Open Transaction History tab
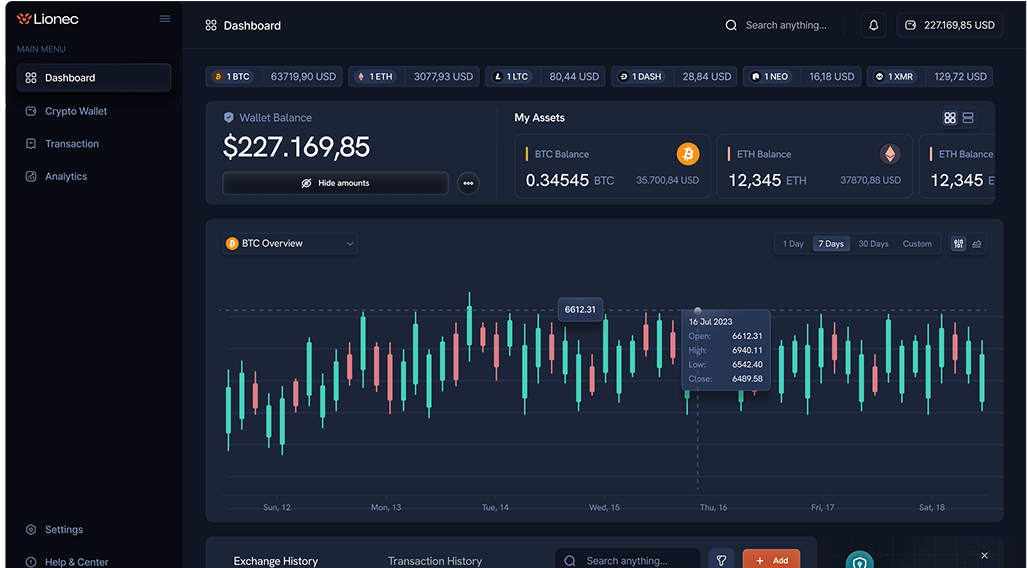1027x568 pixels. pos(435,561)
